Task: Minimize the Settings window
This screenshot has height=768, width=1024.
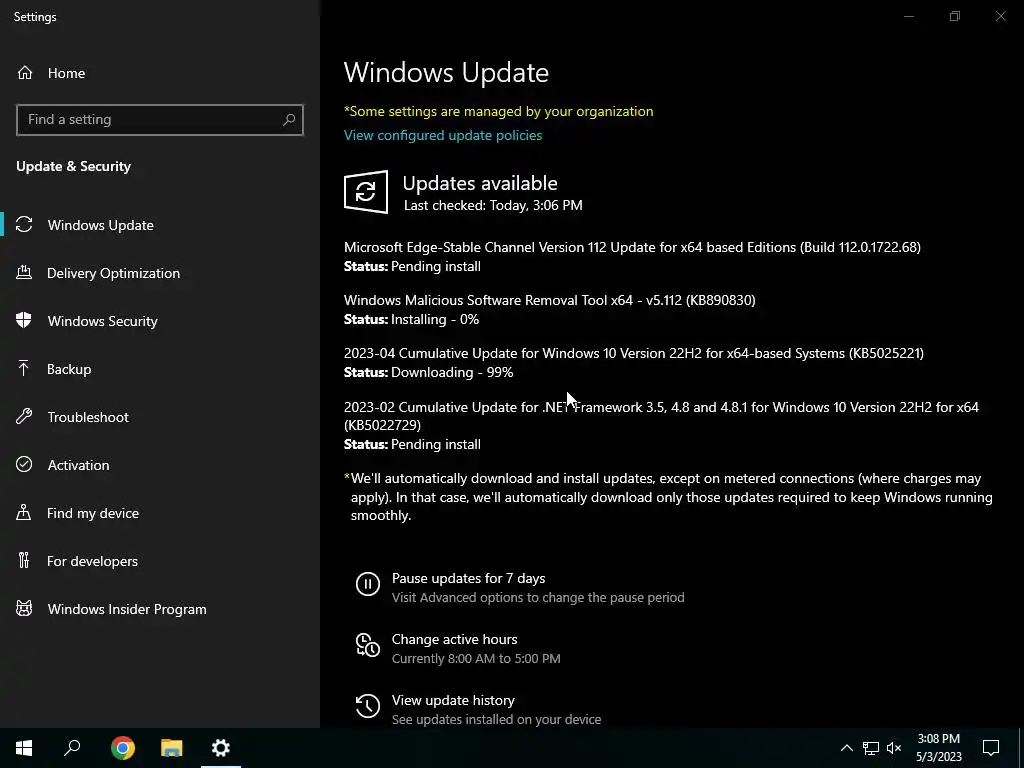Action: pos(908,16)
